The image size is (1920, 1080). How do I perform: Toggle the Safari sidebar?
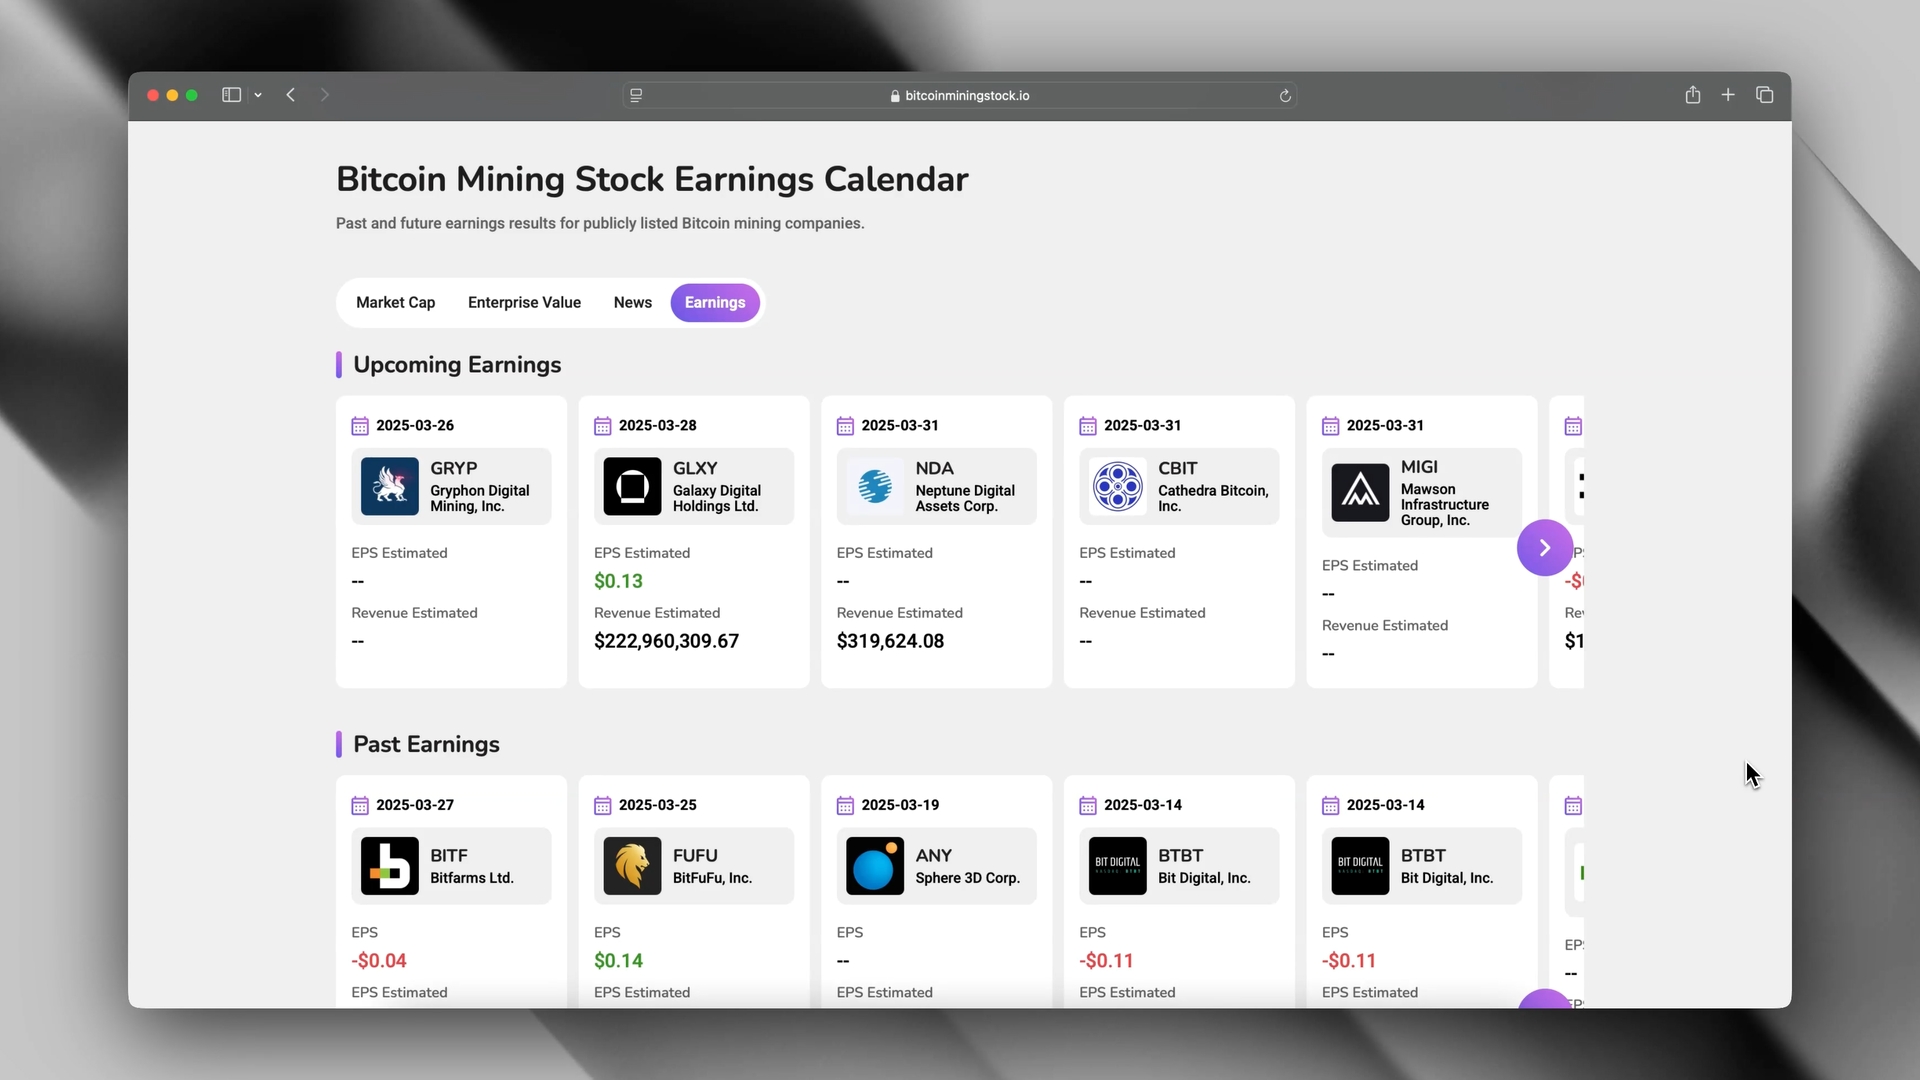pyautogui.click(x=231, y=95)
